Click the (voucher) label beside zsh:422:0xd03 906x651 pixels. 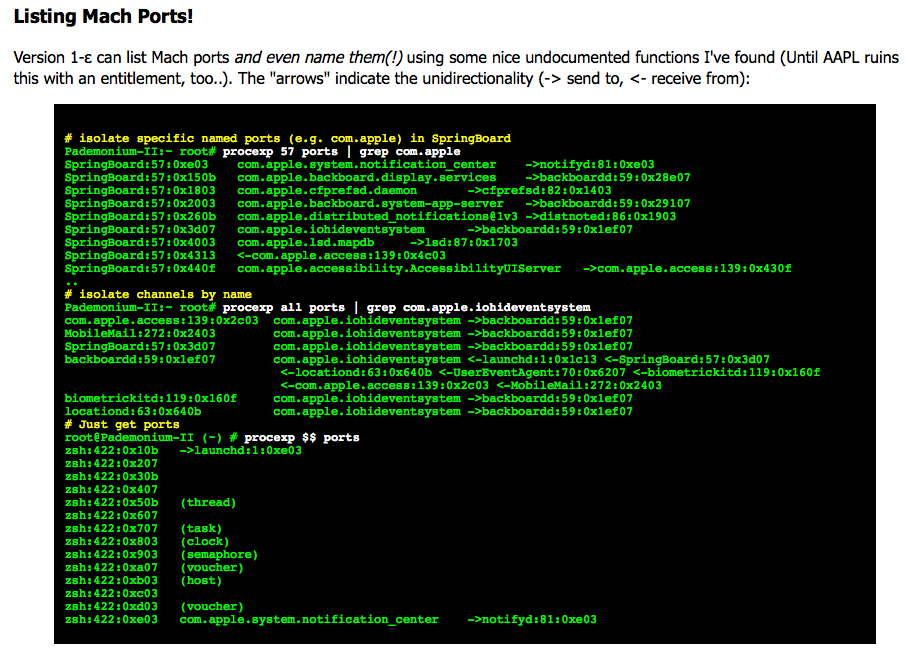point(211,607)
